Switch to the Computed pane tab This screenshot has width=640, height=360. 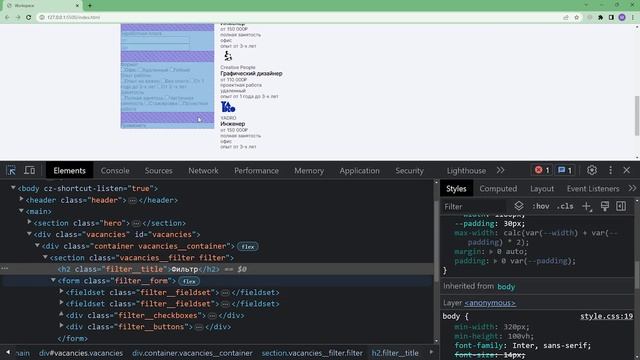pos(498,189)
